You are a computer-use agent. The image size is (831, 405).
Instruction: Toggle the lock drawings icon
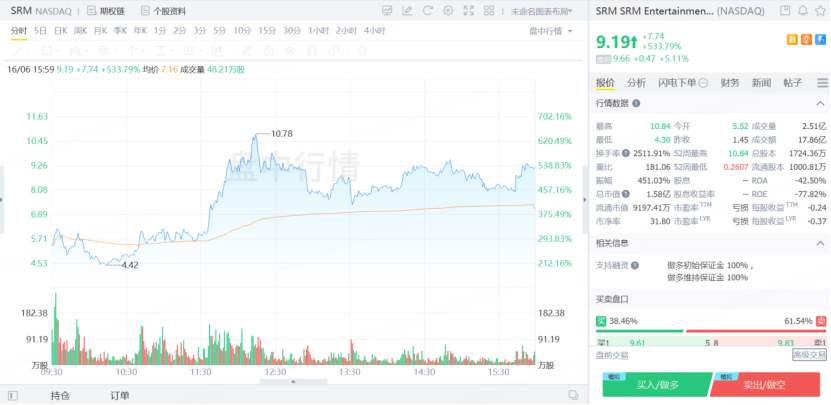(x=269, y=51)
